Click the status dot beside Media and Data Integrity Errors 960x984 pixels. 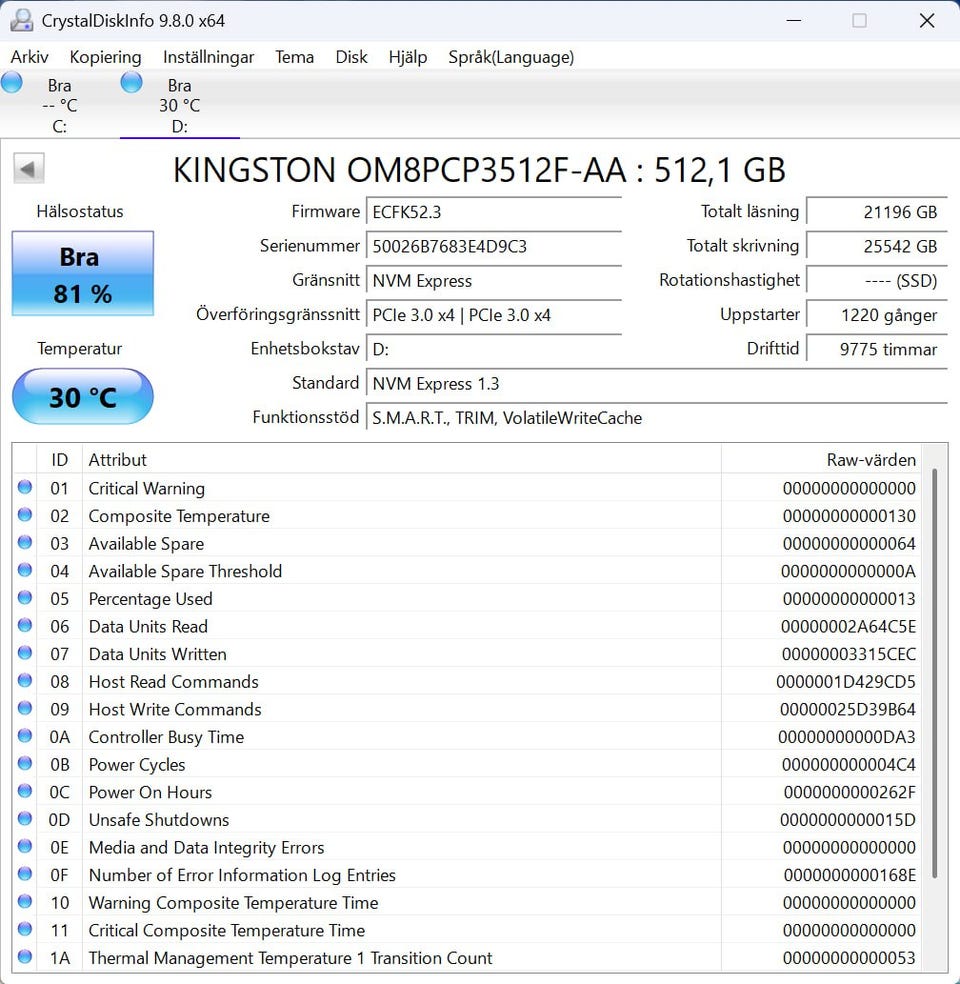(25, 846)
